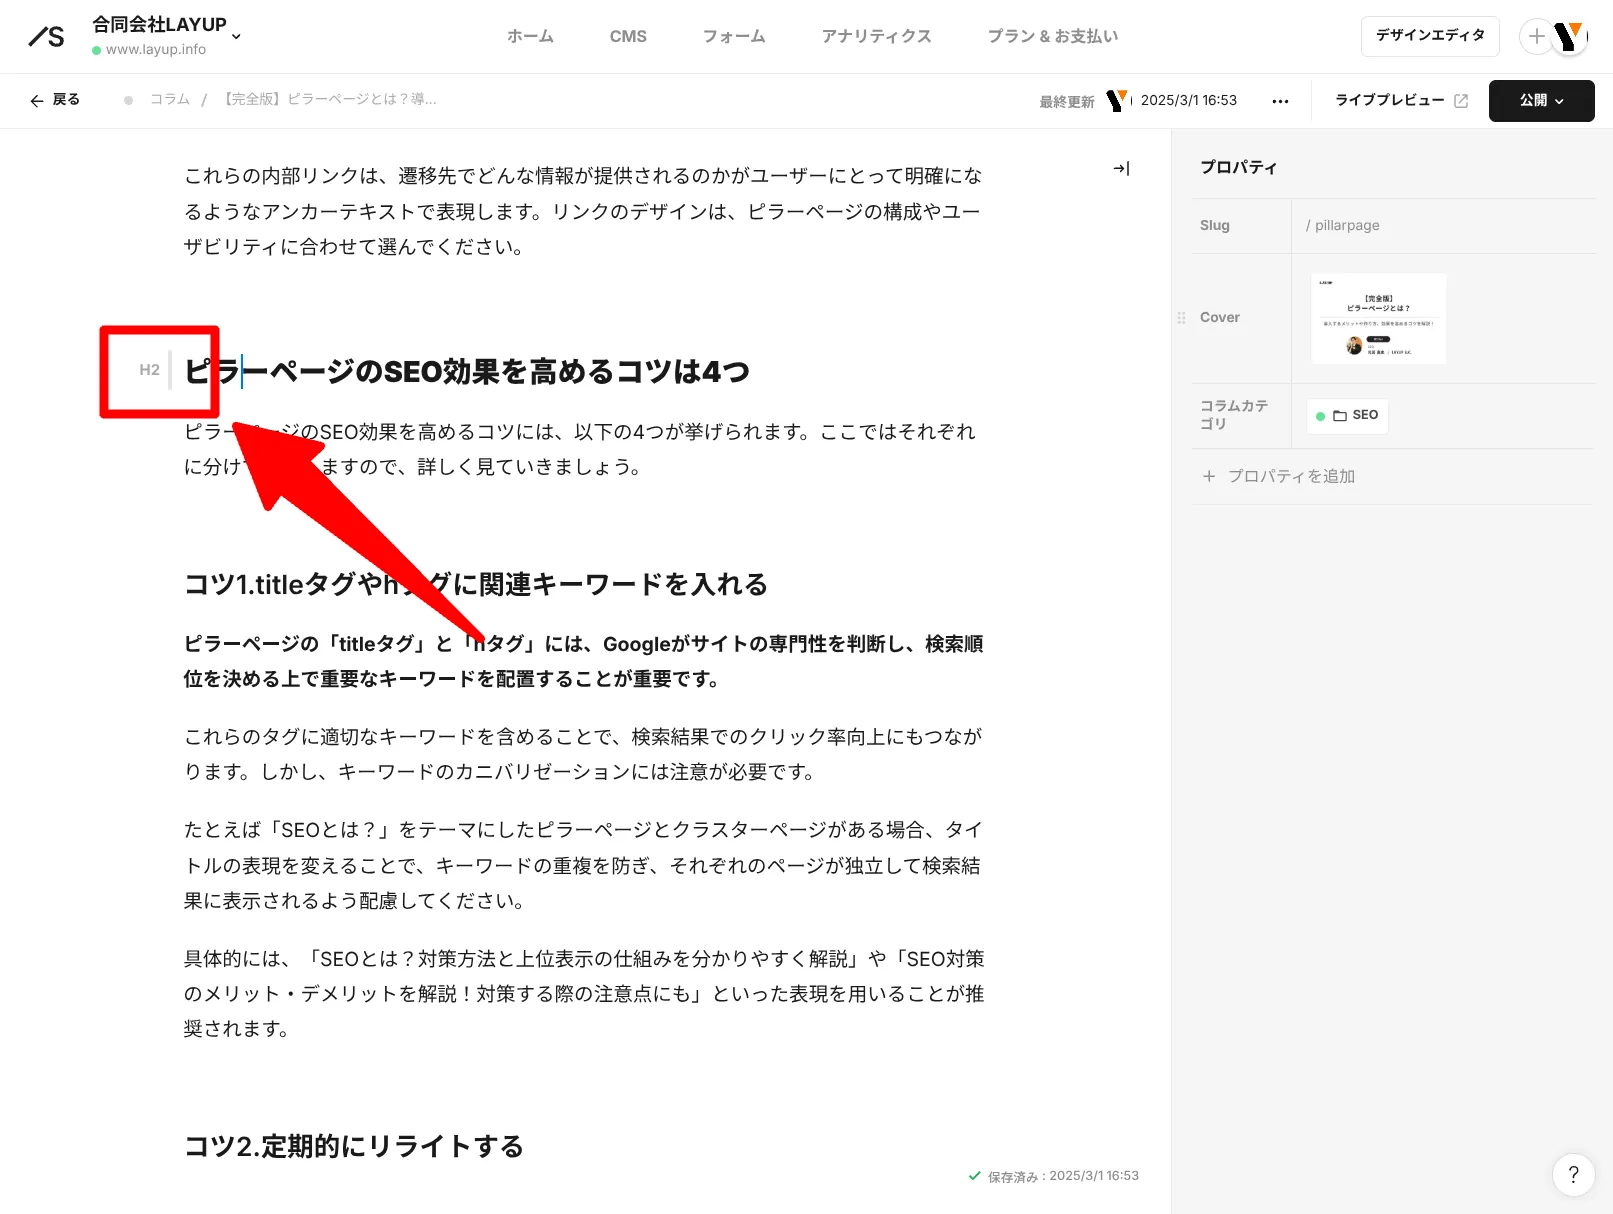Click the paragraph starting たとえば「SEOとは？」

[583, 866]
